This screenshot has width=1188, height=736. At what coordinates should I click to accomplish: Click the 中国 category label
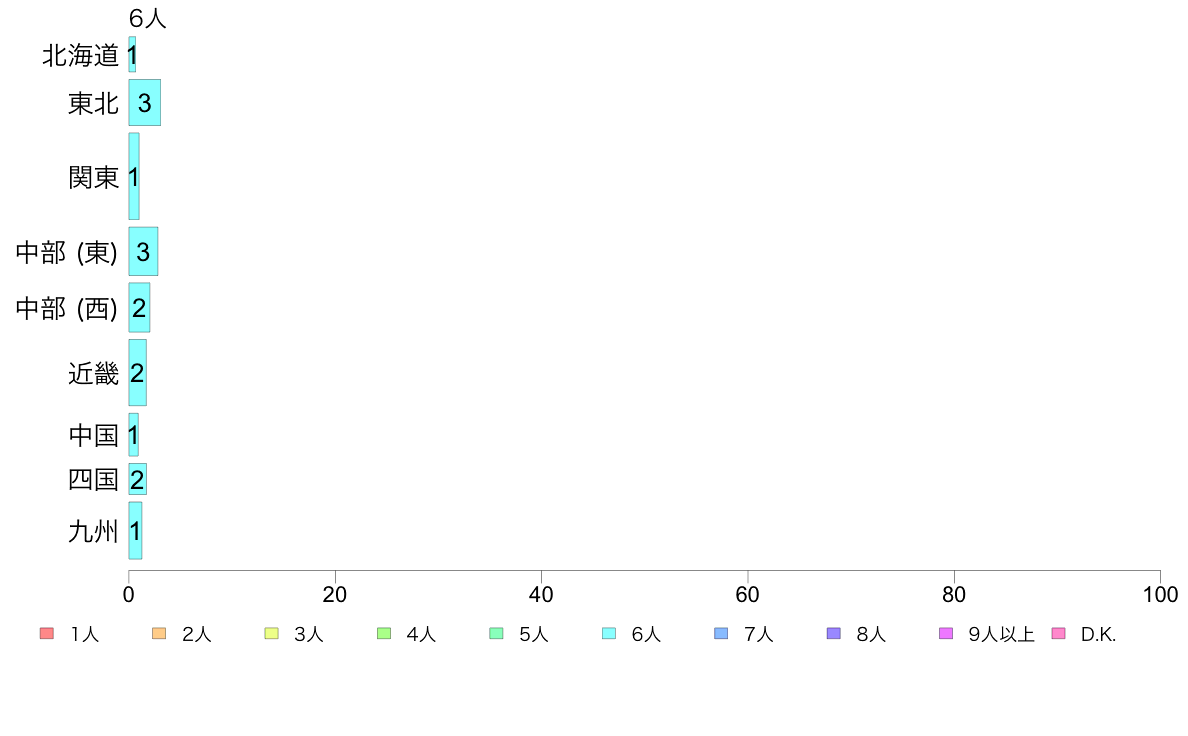pos(93,435)
